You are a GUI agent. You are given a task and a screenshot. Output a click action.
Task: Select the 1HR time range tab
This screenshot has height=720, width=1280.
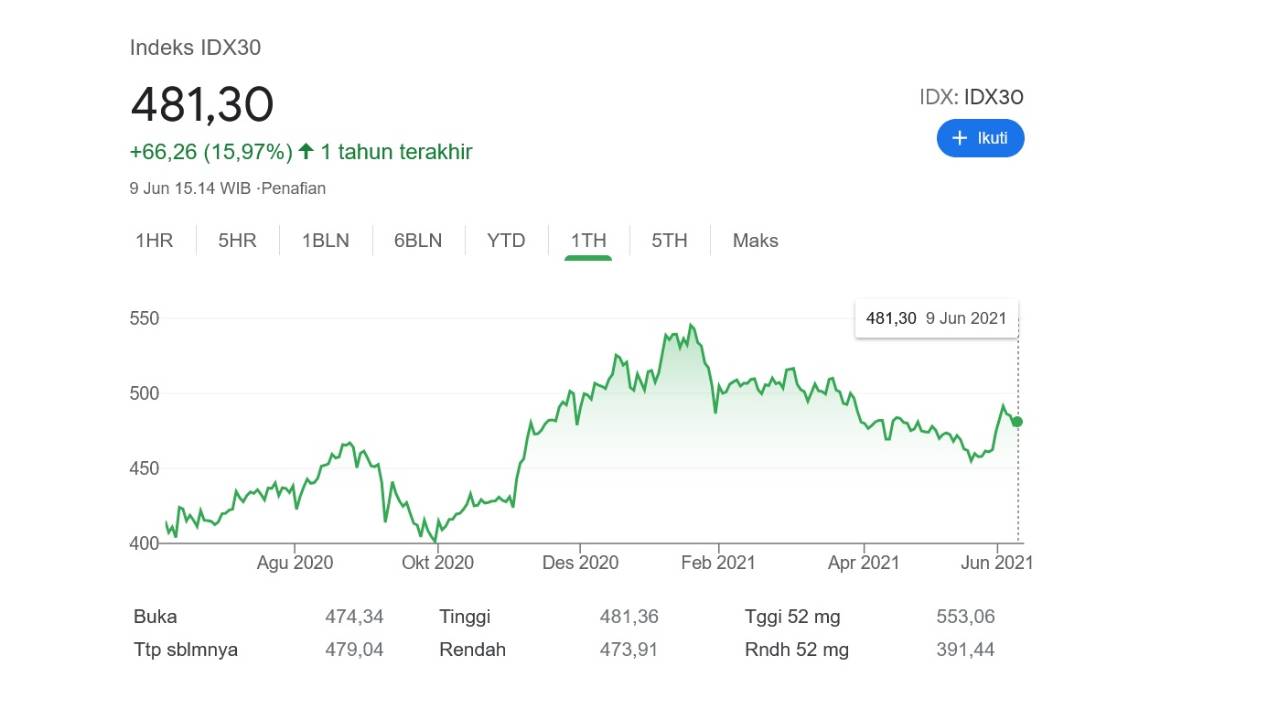(154, 240)
